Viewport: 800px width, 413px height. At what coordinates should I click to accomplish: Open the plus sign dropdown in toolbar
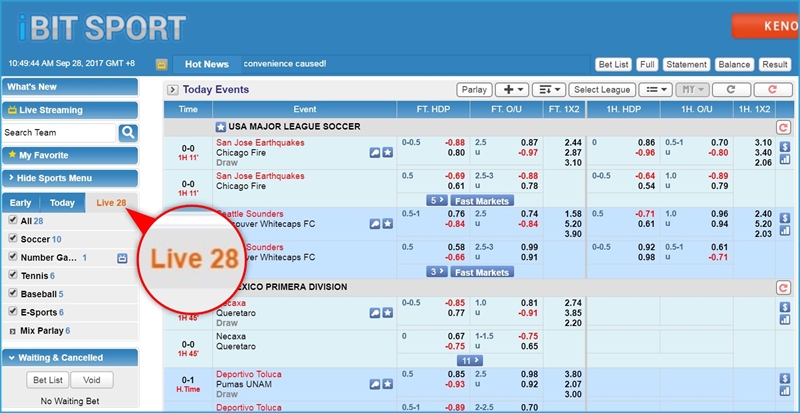510,89
